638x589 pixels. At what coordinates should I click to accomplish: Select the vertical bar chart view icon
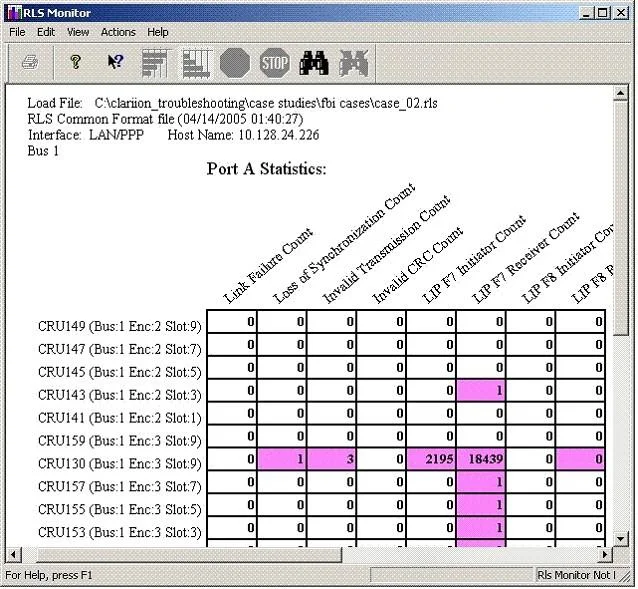[x=197, y=63]
